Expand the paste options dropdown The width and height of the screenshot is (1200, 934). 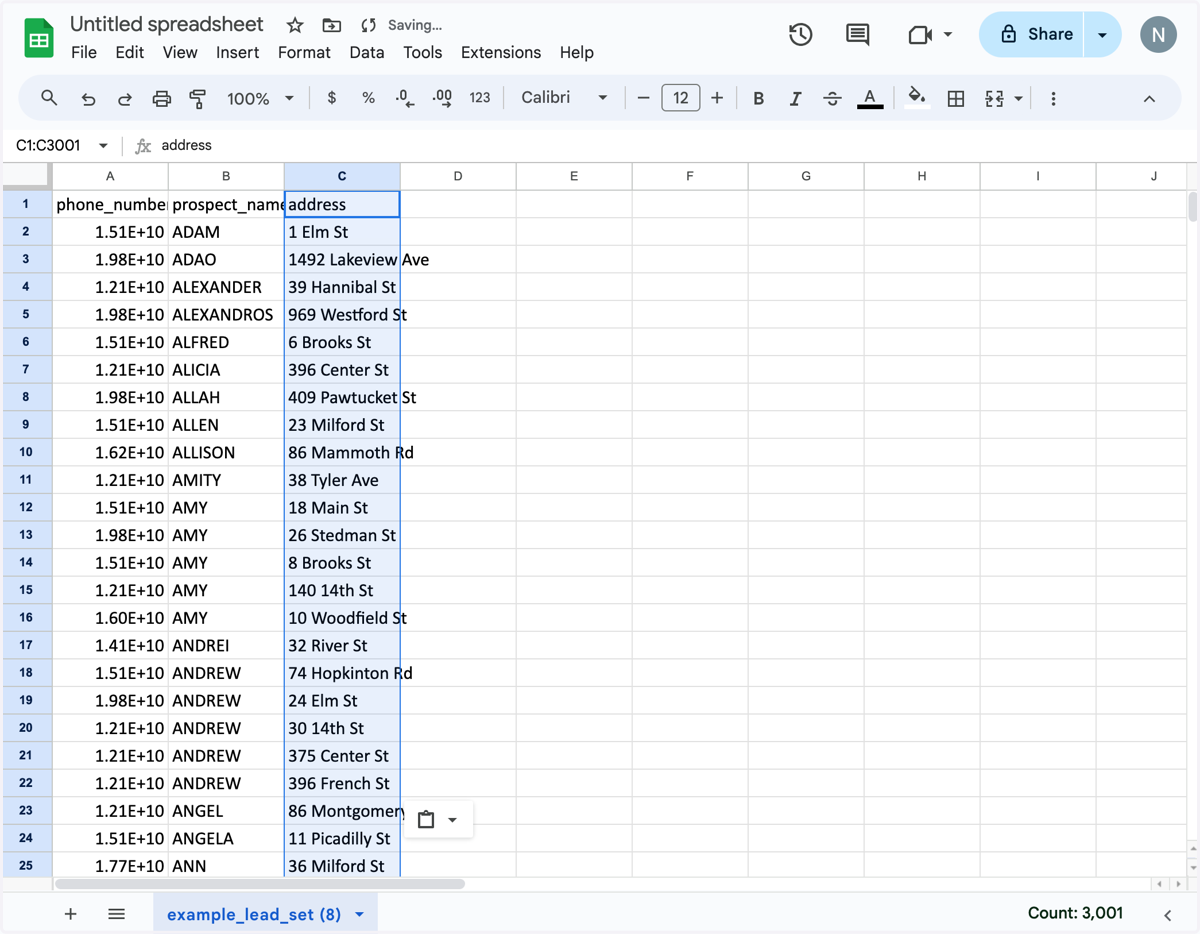click(453, 820)
